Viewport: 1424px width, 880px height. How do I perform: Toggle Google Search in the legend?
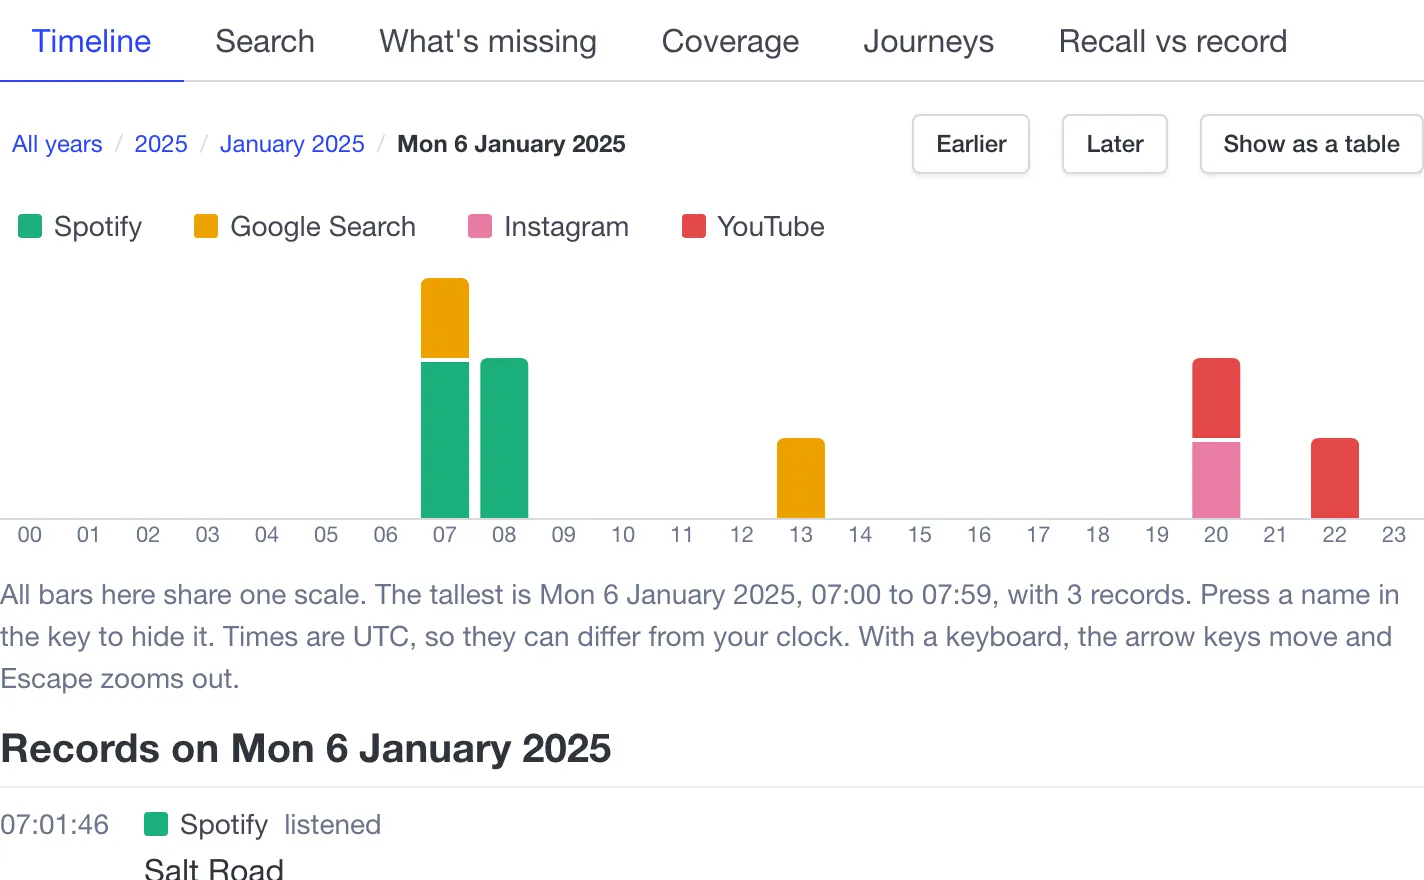[x=305, y=227]
